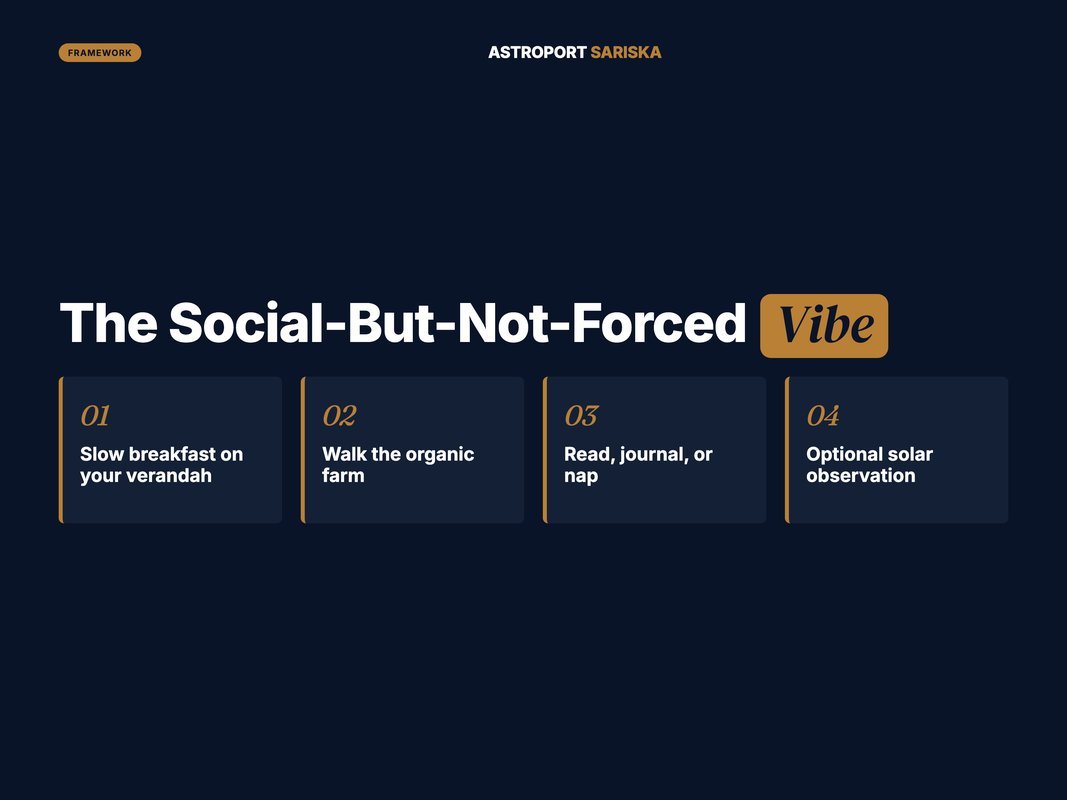Click the gold accent bar on card 02
This screenshot has height=800, width=1067.
pyautogui.click(x=303, y=450)
